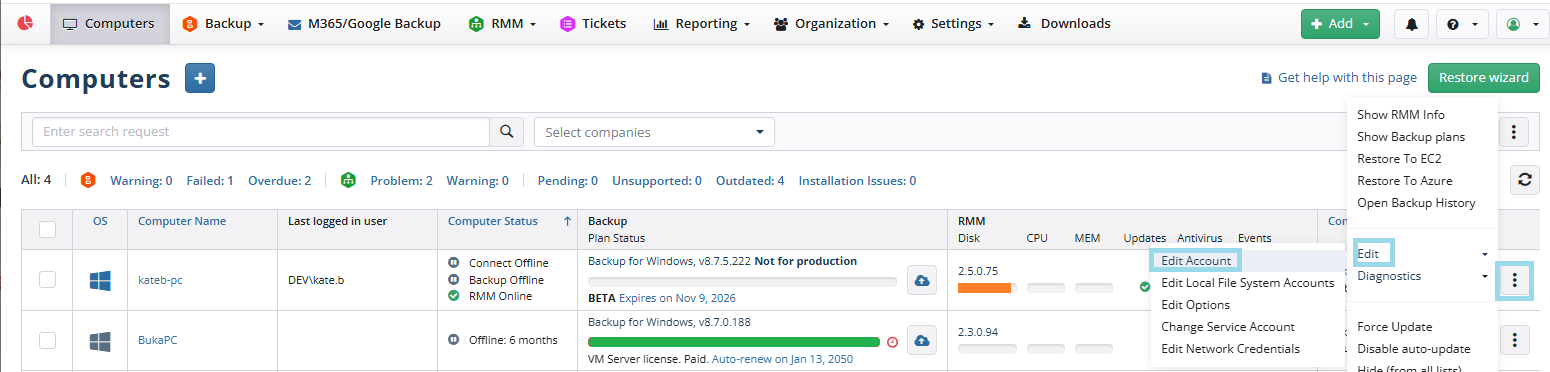Screen dimensions: 1550x372
Task: Filter by Unsupported: 0
Action: pyautogui.click(x=656, y=181)
